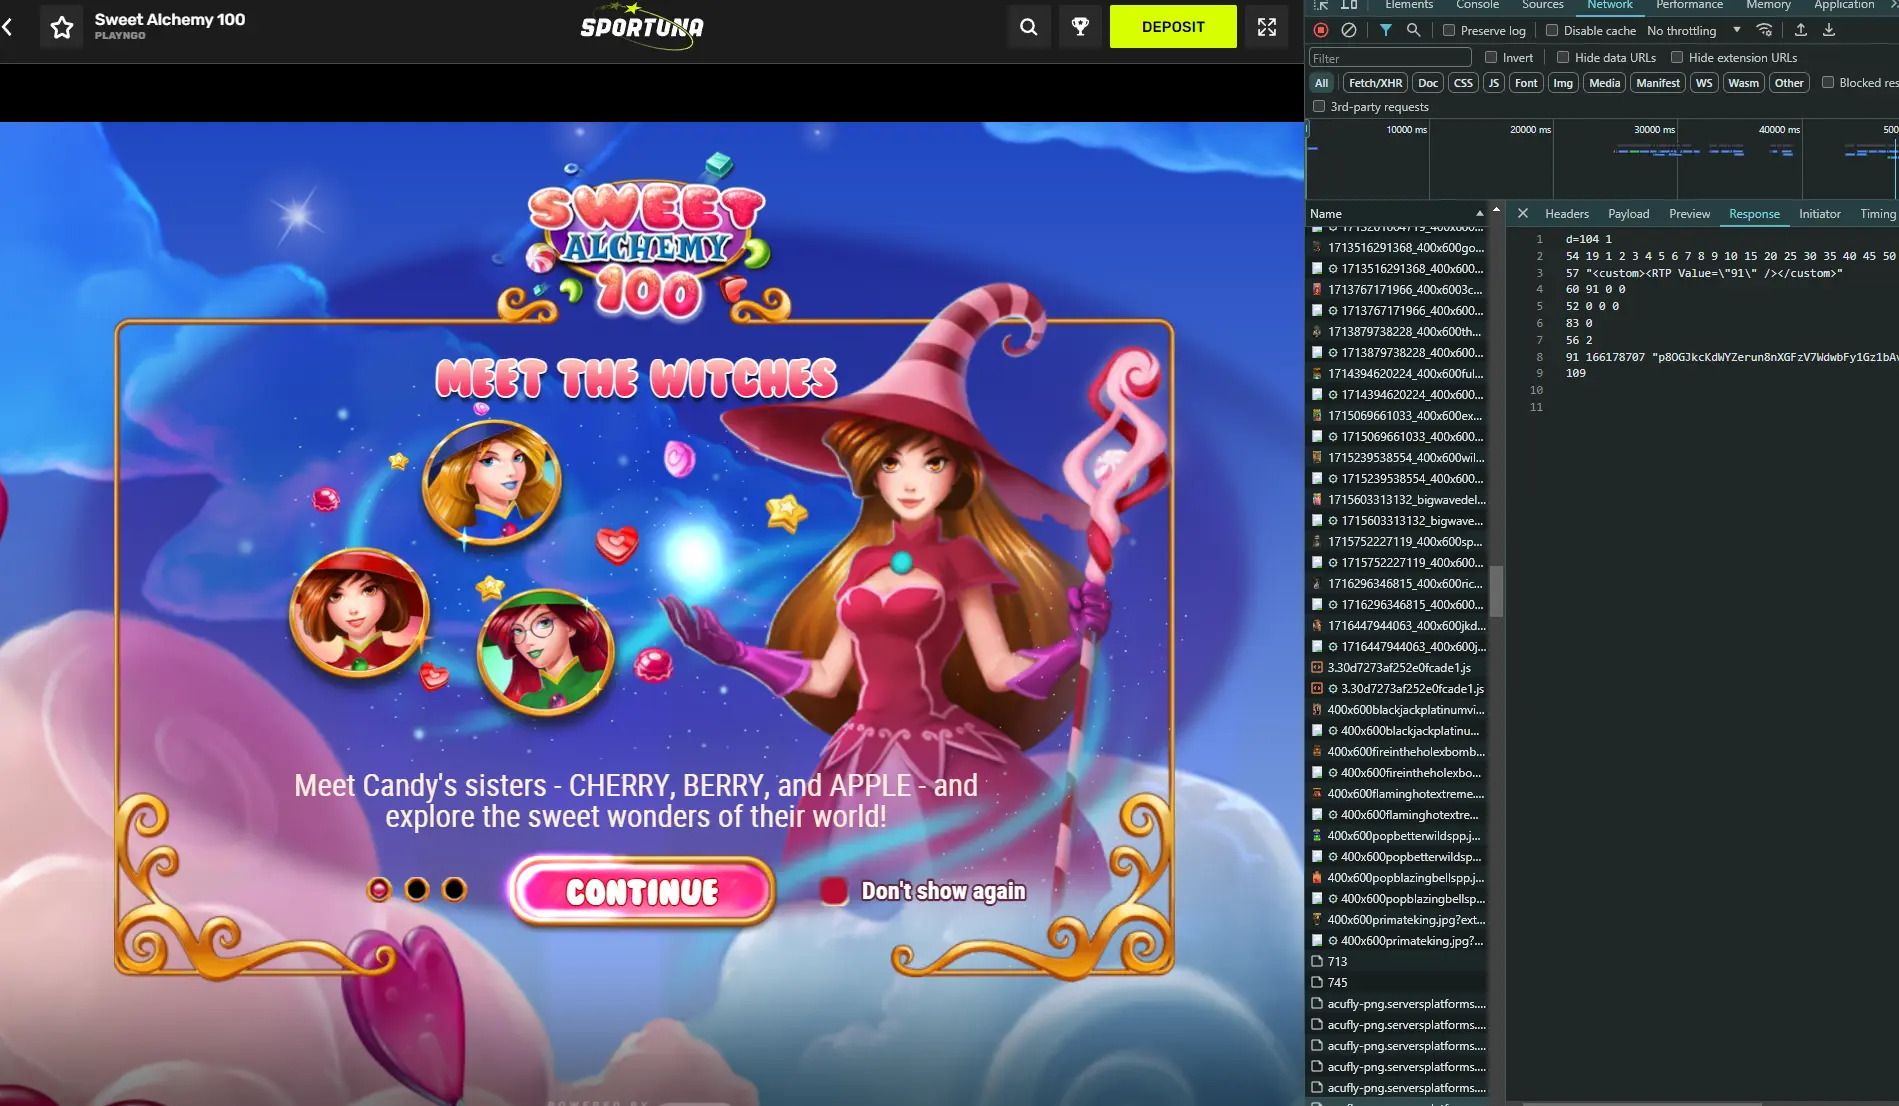The height and width of the screenshot is (1106, 1899).
Task: Tick the Don't show again checkbox
Action: click(x=834, y=891)
